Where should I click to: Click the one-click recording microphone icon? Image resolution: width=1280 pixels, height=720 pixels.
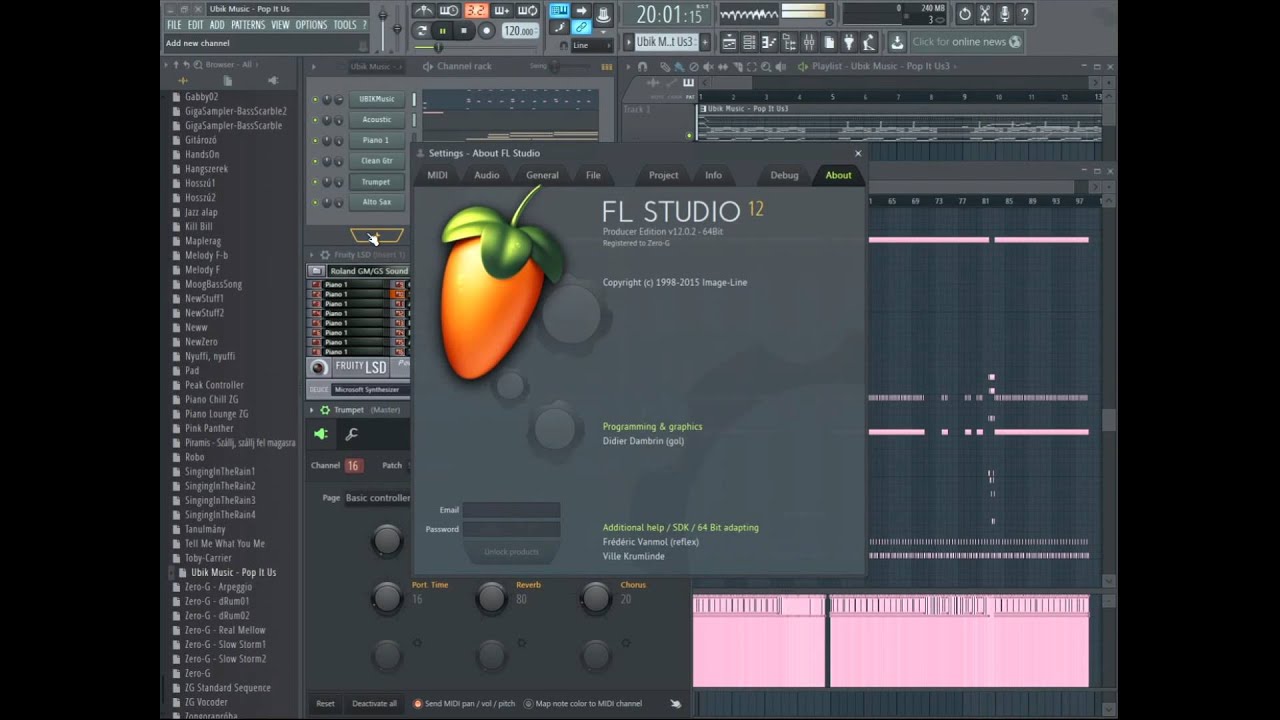pos(1005,14)
